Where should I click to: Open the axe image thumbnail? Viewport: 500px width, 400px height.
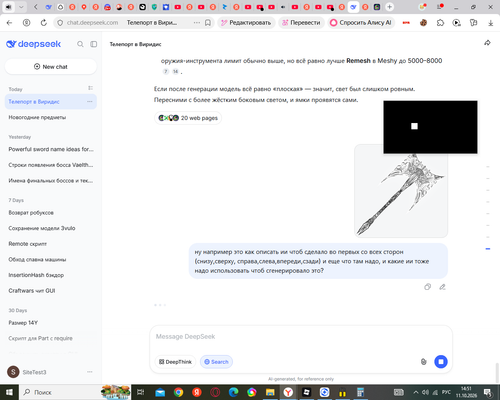[x=401, y=191]
